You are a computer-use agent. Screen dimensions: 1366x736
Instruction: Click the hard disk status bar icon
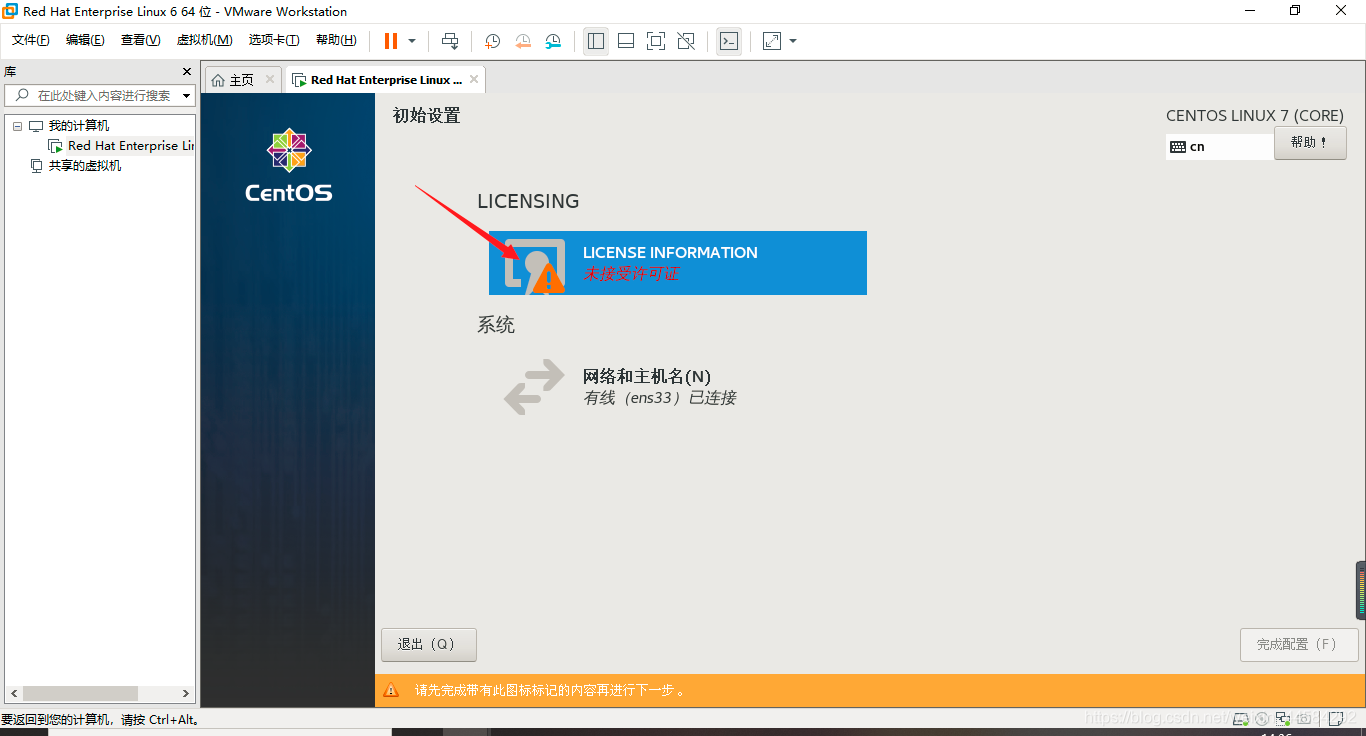[1243, 718]
